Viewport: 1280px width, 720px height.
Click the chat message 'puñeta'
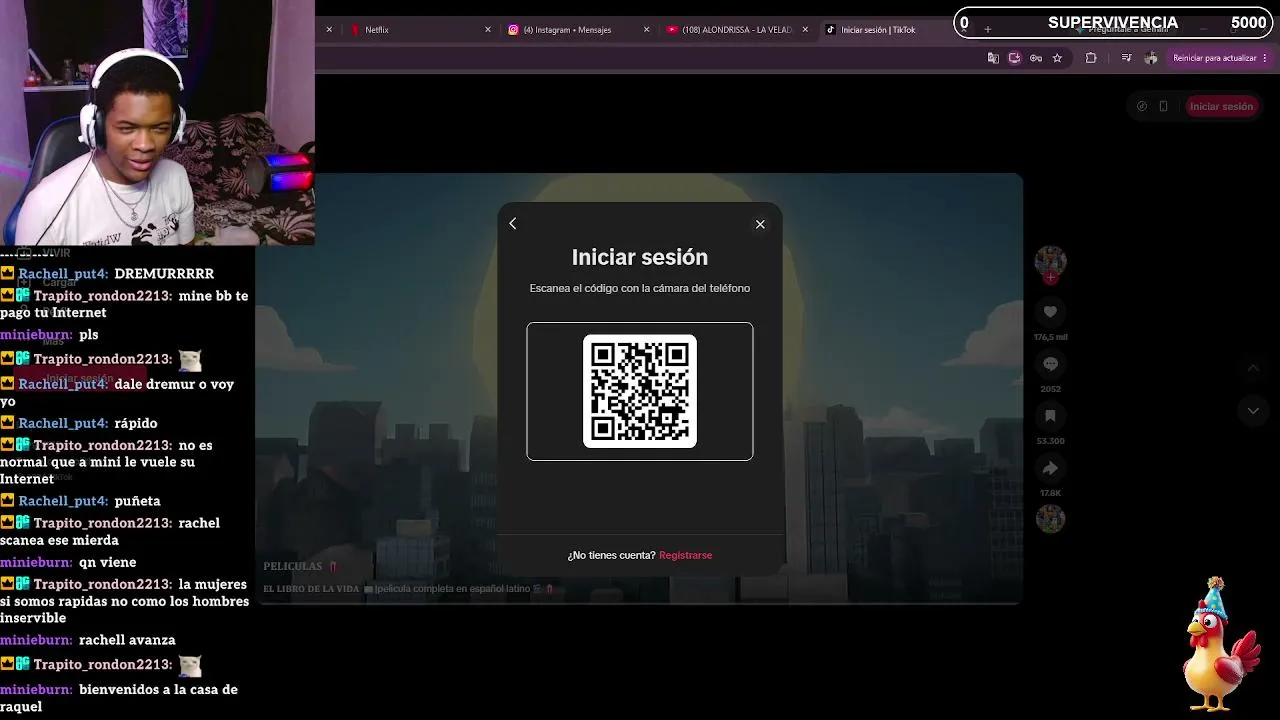137,501
